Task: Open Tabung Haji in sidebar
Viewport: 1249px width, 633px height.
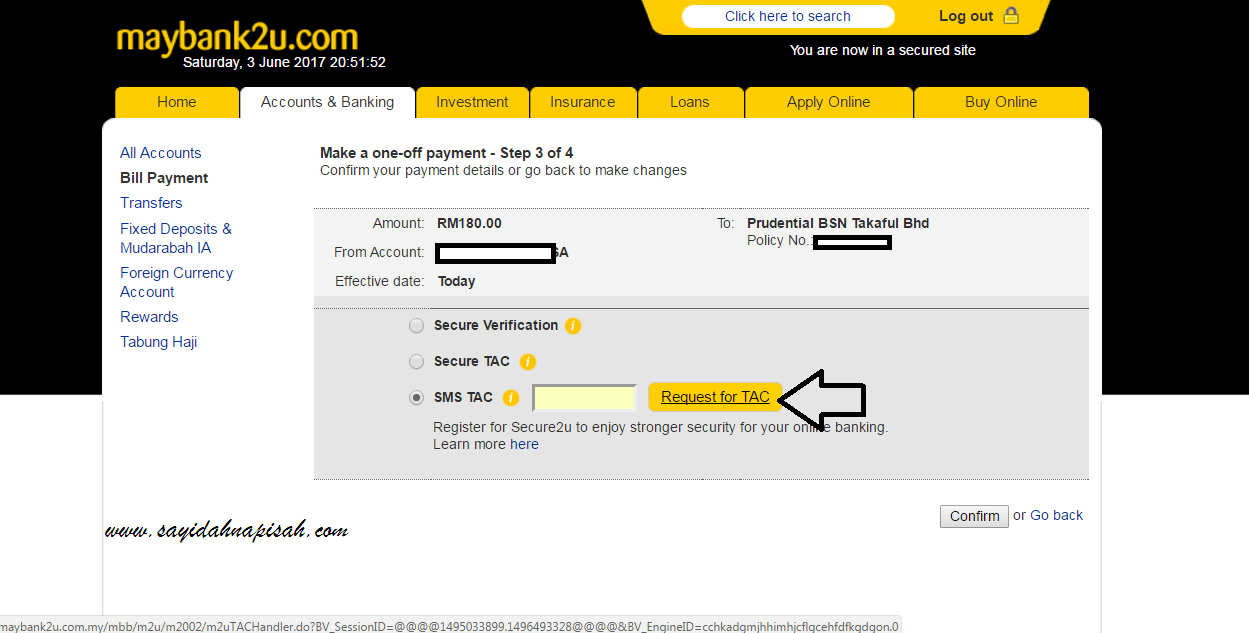Action: [158, 342]
